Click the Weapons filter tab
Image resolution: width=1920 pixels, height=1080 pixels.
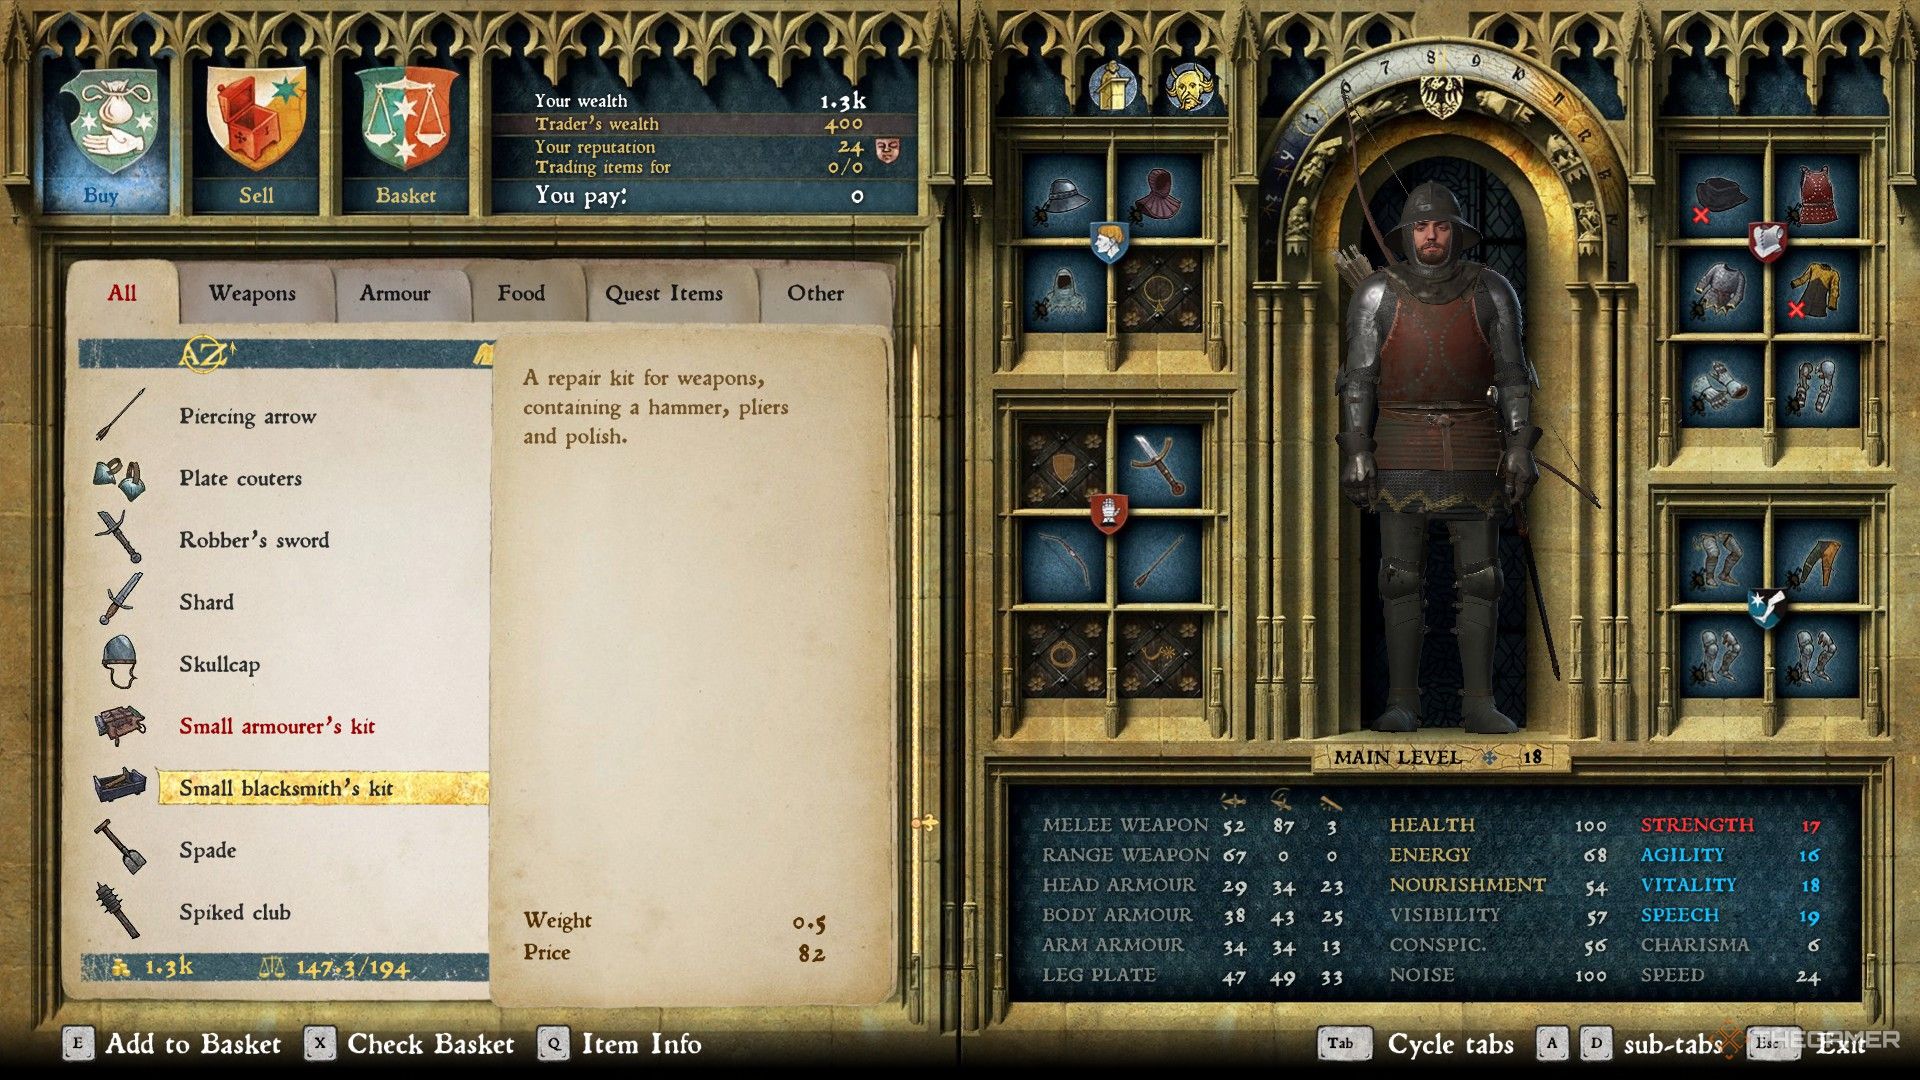click(x=253, y=294)
